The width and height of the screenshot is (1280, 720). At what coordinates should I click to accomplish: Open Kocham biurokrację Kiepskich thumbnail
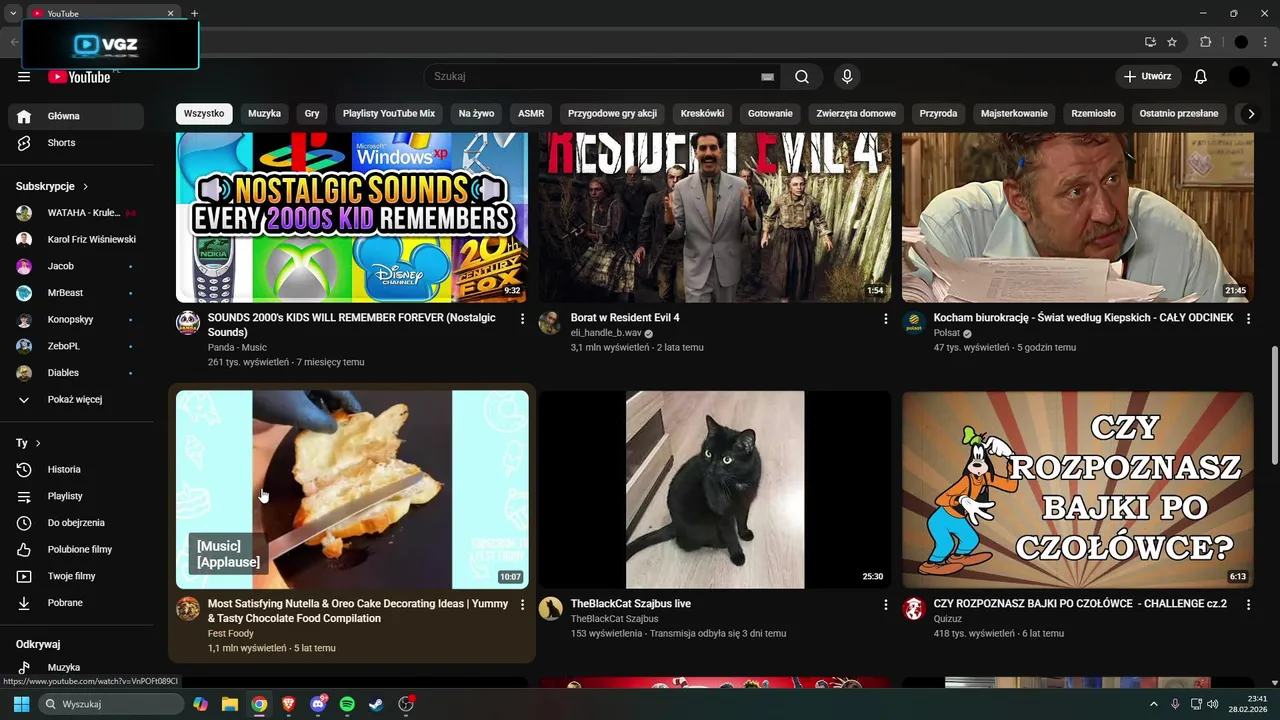click(x=1078, y=217)
